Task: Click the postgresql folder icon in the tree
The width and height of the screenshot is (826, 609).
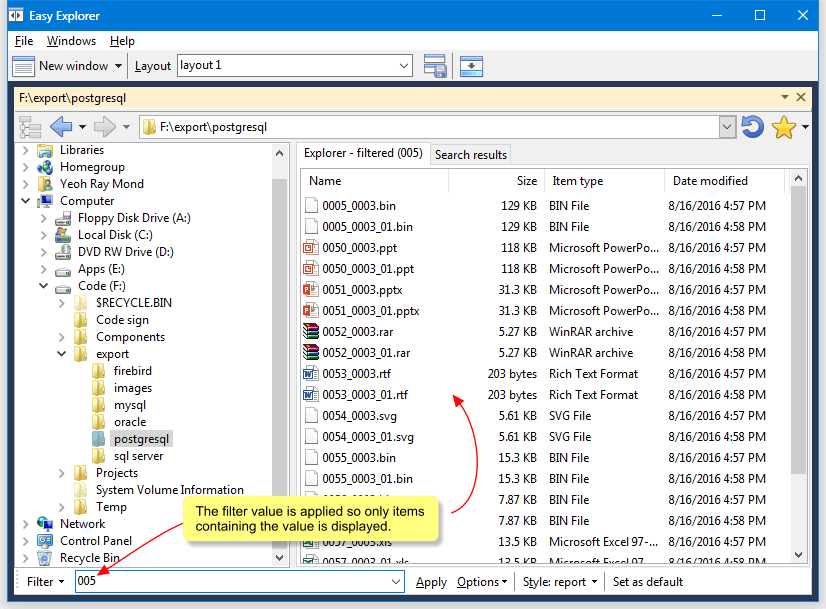Action: click(x=99, y=439)
